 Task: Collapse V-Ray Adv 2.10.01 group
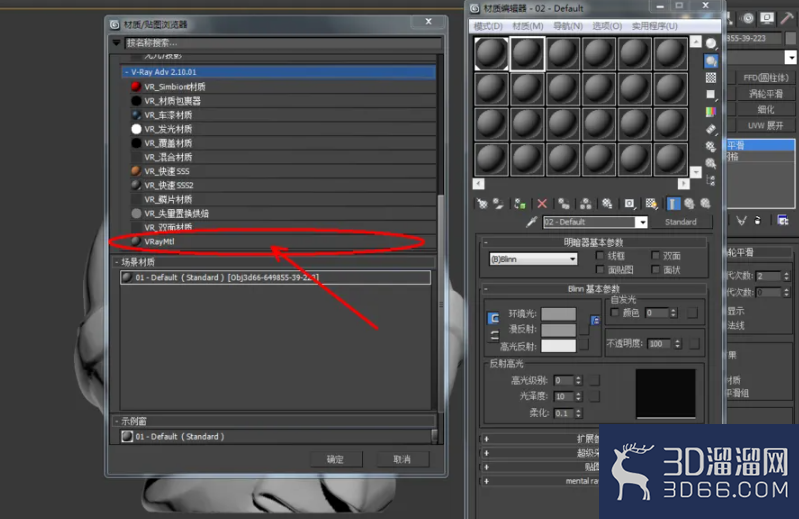point(126,72)
